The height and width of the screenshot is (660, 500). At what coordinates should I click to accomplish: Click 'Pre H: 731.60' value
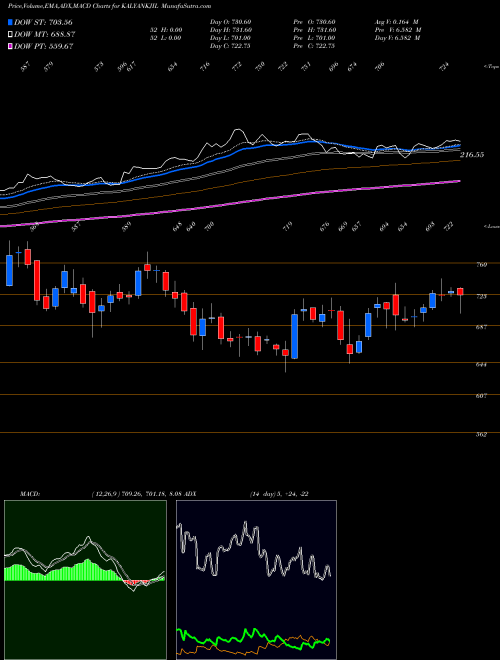click(x=314, y=30)
